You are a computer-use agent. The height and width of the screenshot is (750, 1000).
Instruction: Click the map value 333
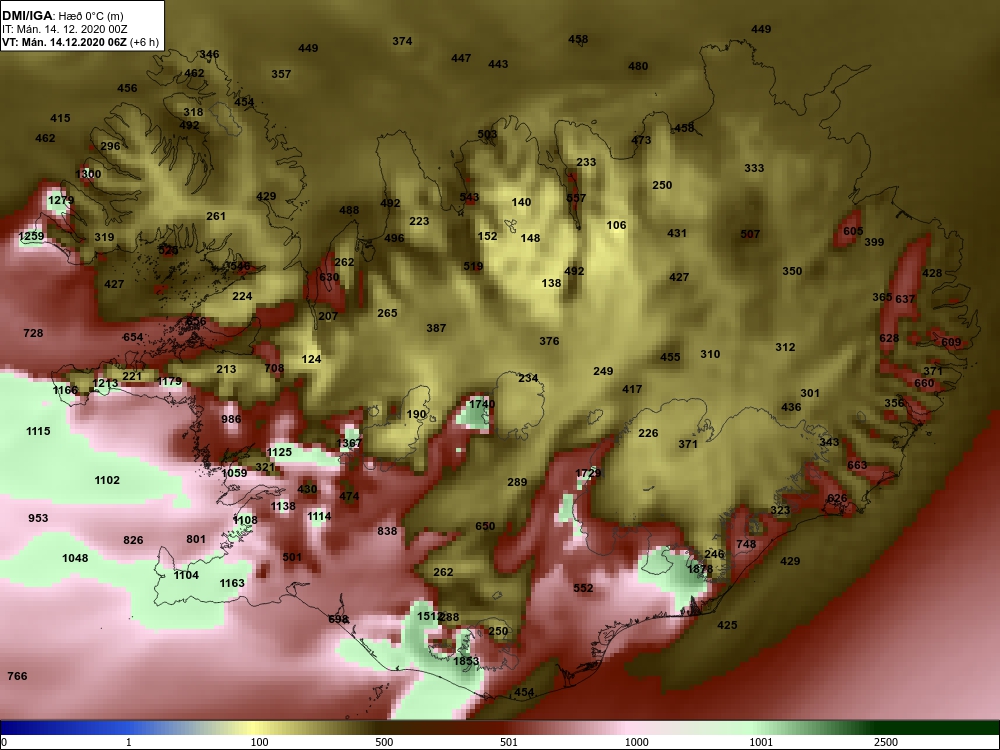pyautogui.click(x=754, y=168)
